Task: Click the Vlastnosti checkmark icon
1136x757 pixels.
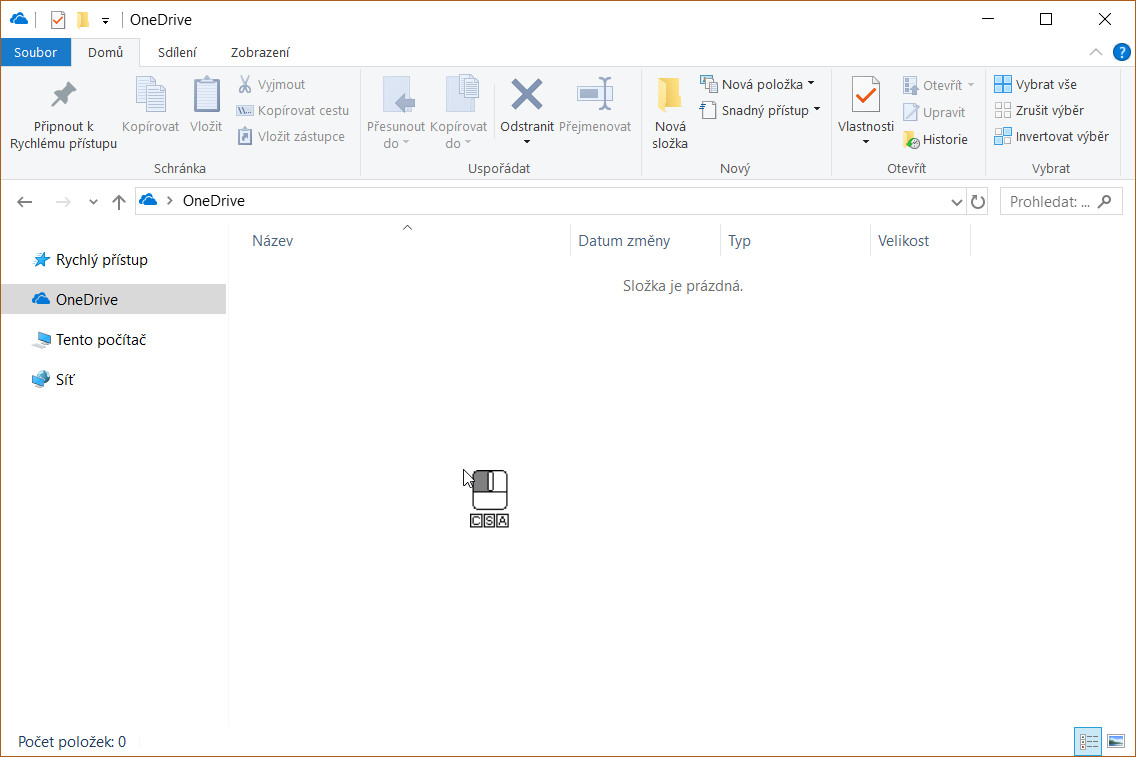Action: (x=866, y=95)
